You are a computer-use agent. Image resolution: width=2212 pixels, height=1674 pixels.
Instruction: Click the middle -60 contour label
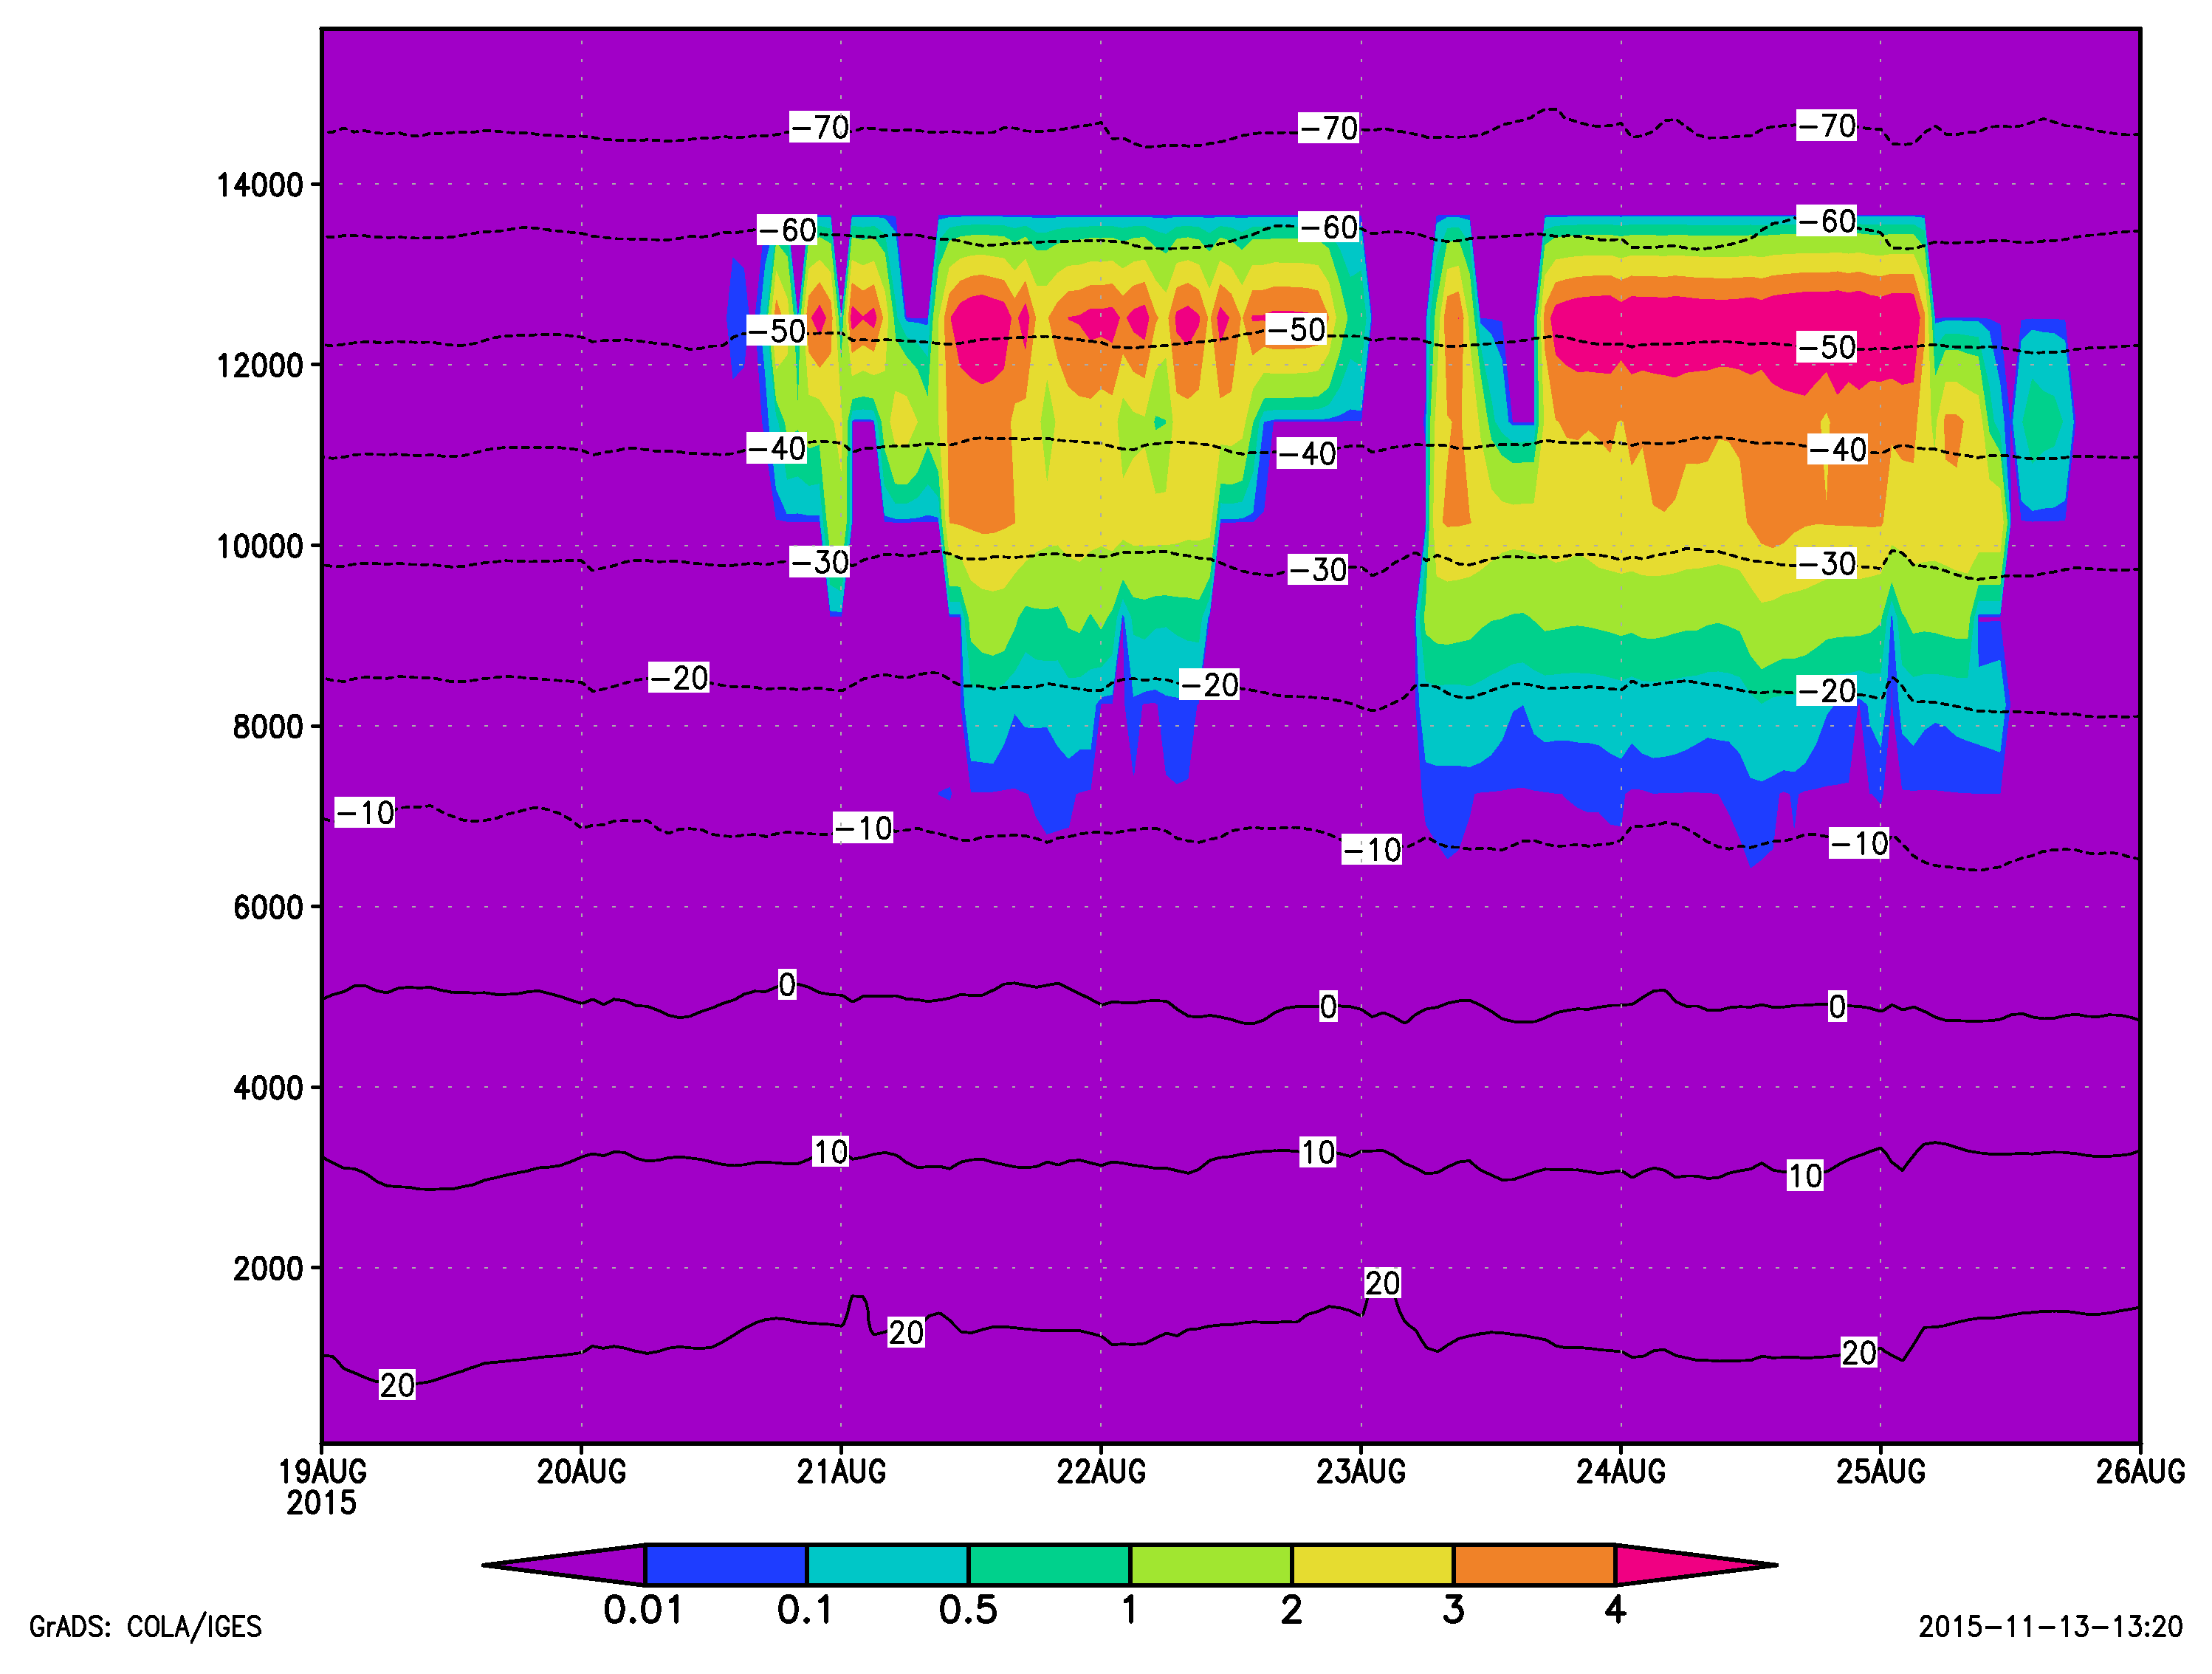(x=1328, y=227)
